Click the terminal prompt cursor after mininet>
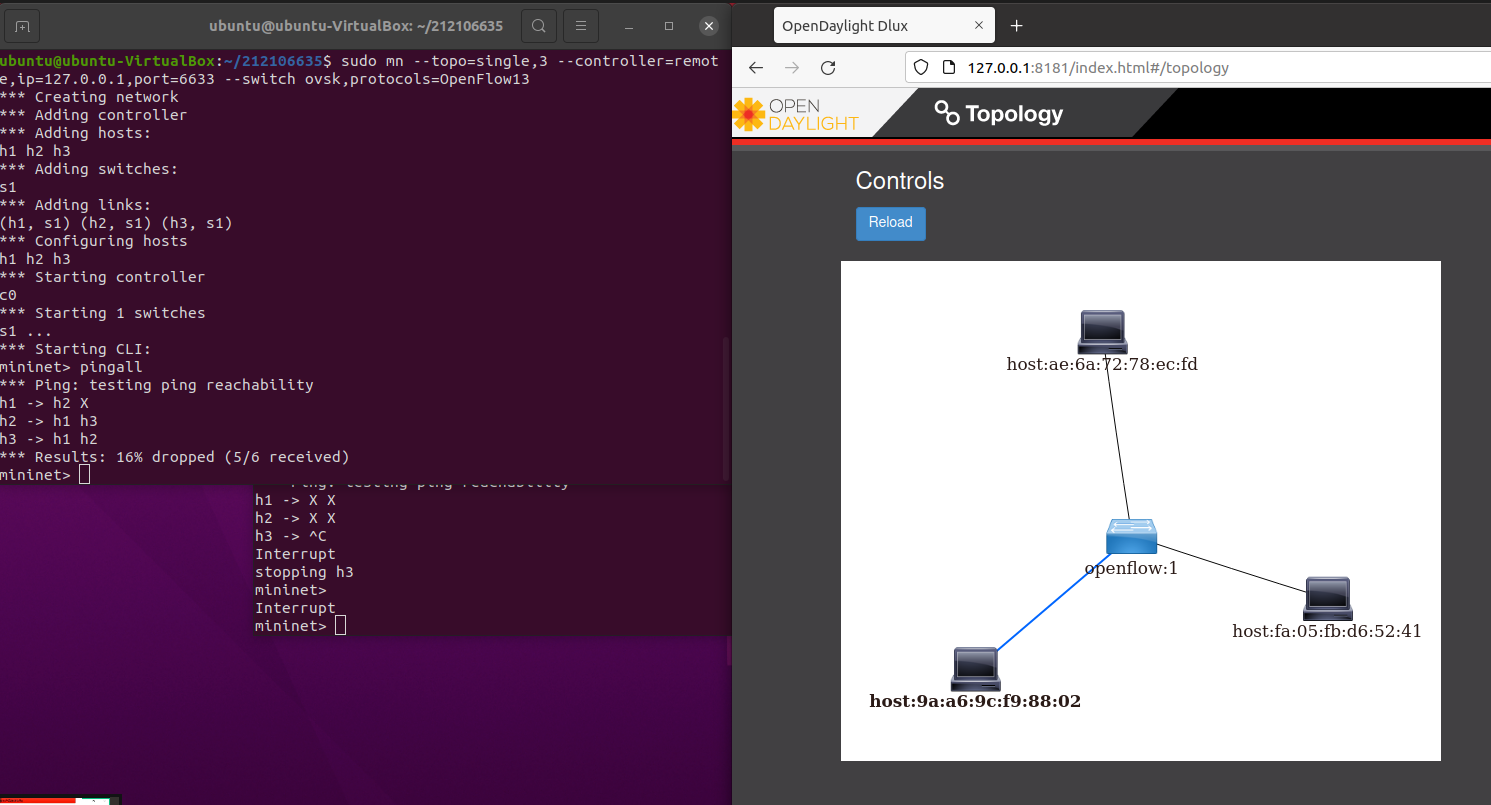The height and width of the screenshot is (805, 1491). tap(84, 475)
